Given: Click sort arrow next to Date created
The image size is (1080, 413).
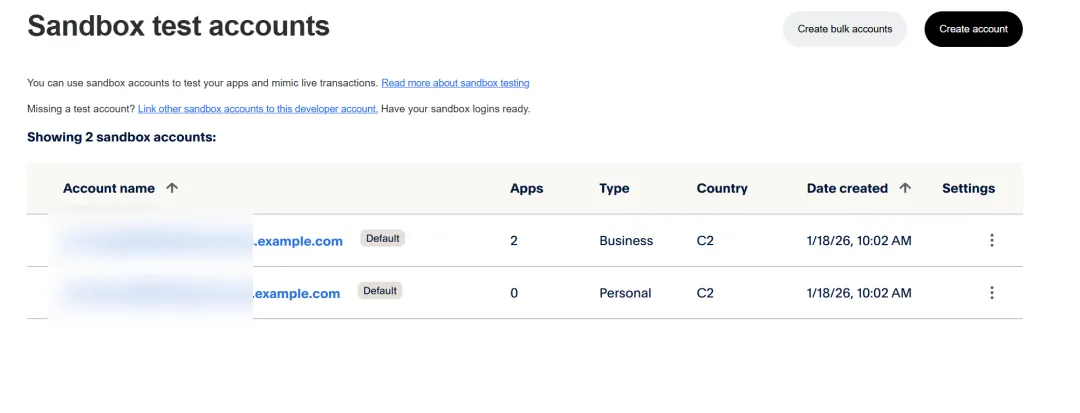Looking at the screenshot, I should point(905,188).
